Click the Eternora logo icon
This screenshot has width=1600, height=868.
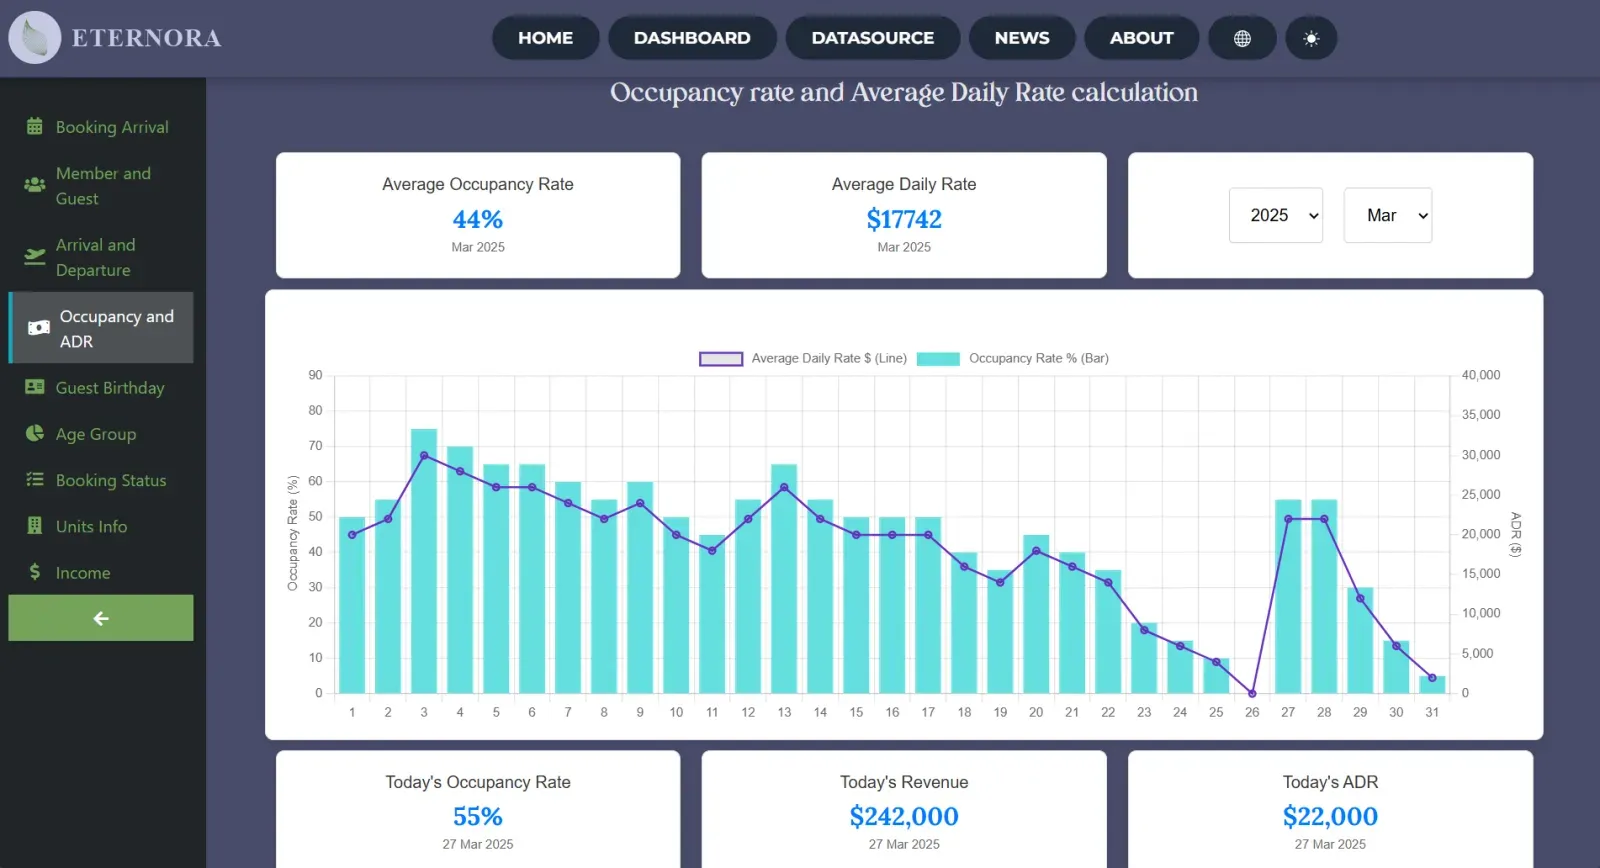point(35,38)
